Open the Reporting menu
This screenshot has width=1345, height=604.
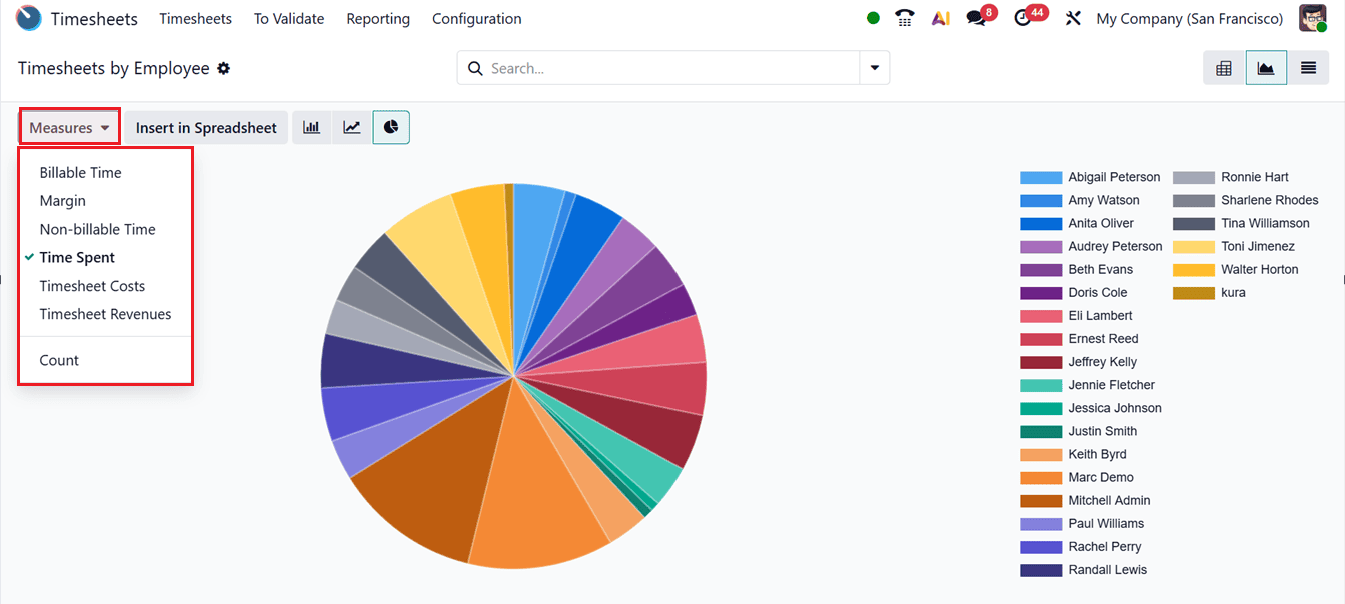click(x=378, y=18)
